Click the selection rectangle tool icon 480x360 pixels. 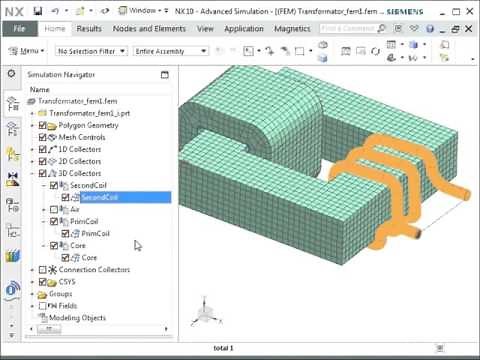[300, 51]
